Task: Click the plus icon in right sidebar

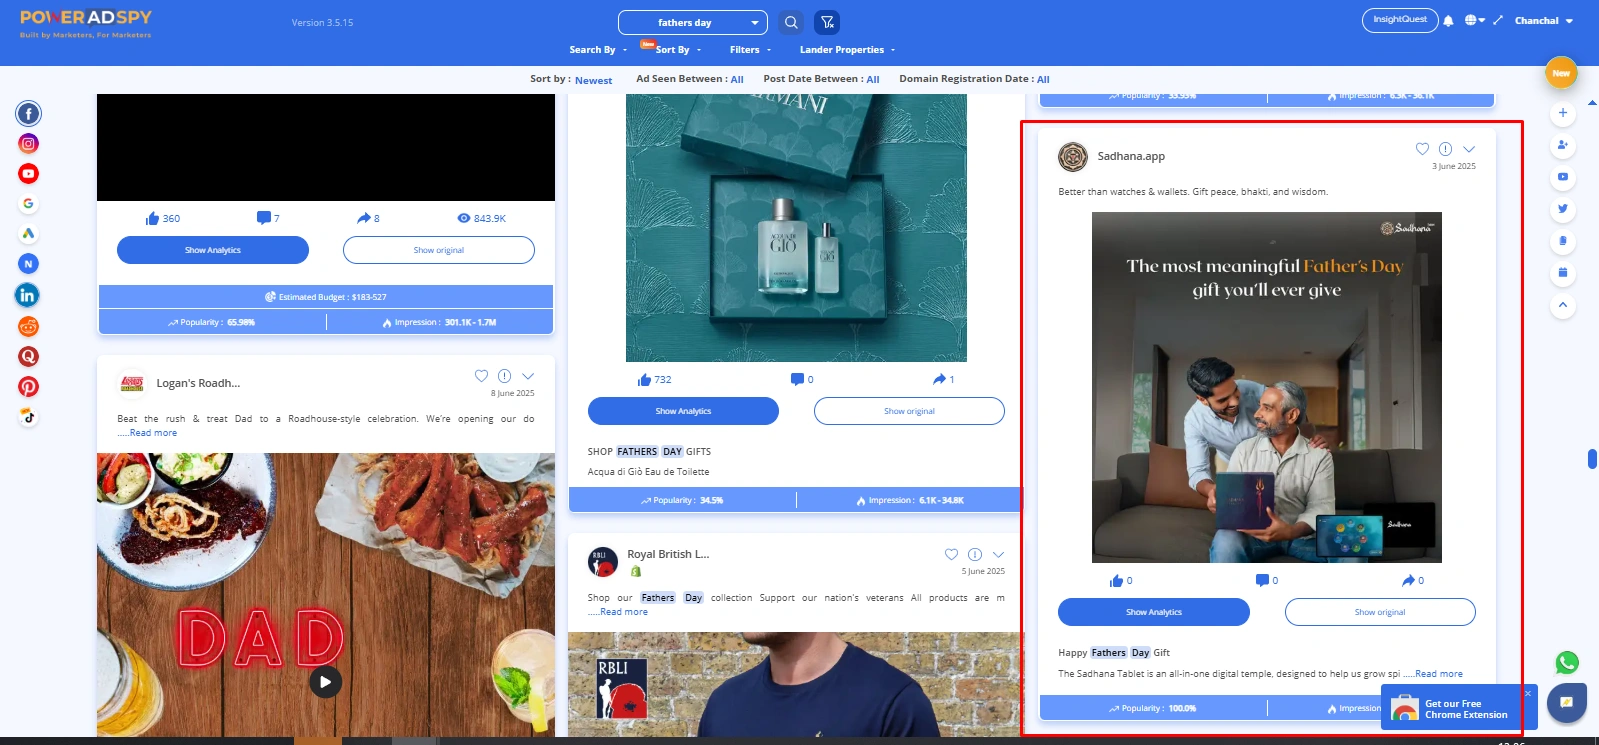Action: click(1562, 113)
